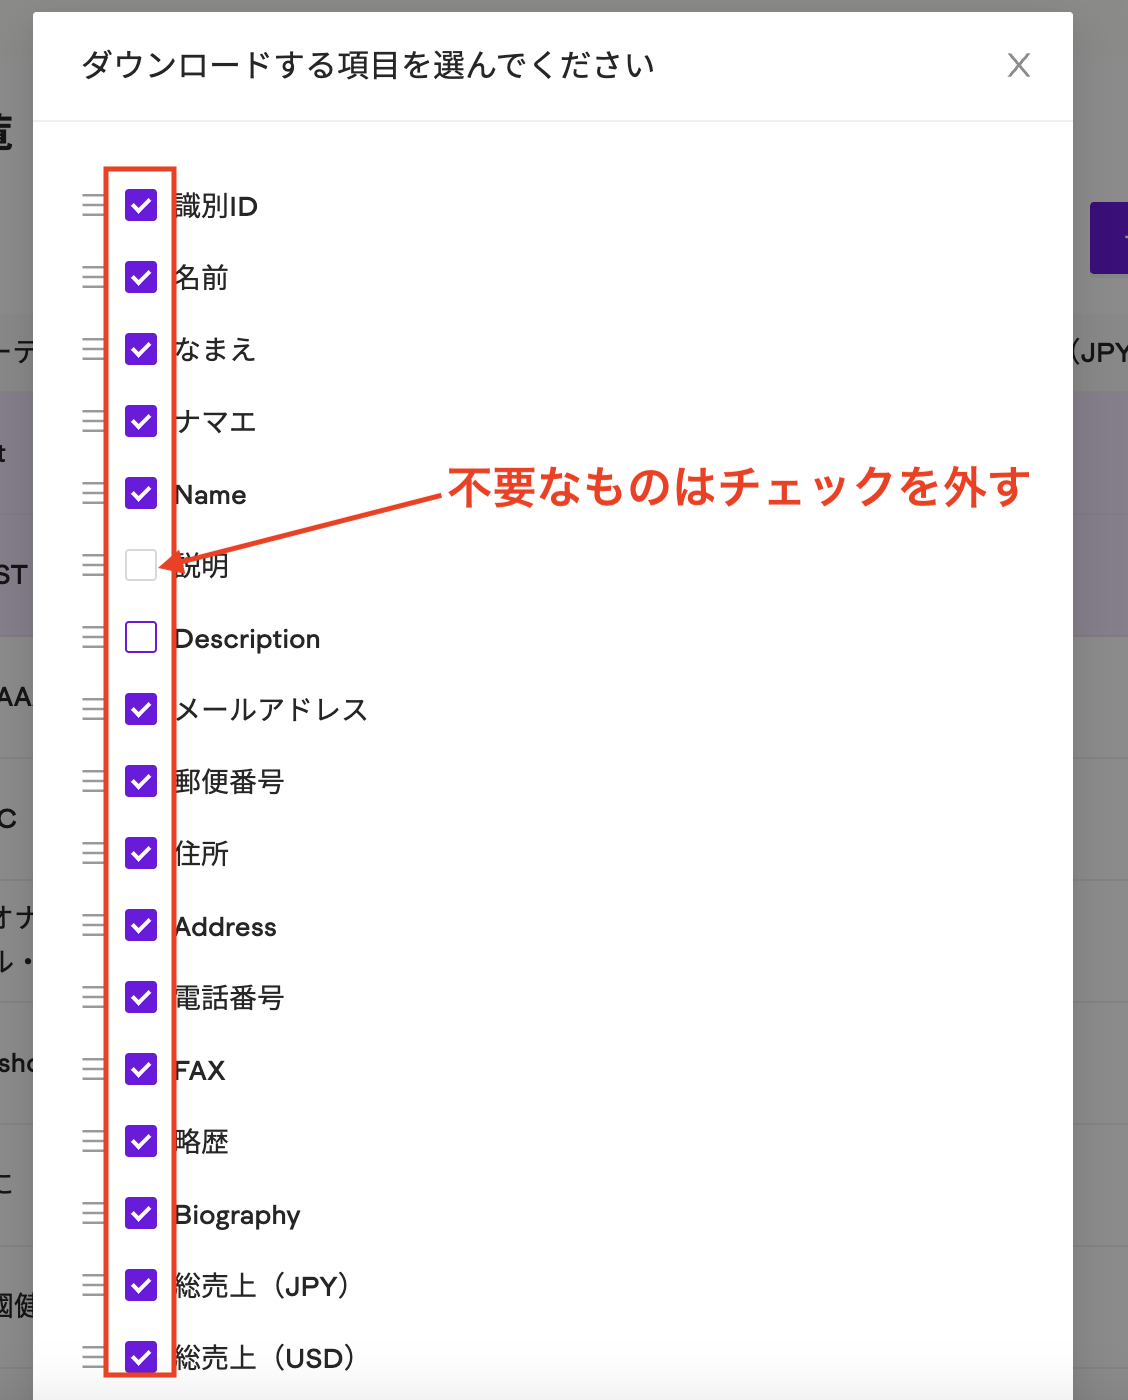Check the Description checkbox
1128x1400 pixels.
click(x=141, y=637)
